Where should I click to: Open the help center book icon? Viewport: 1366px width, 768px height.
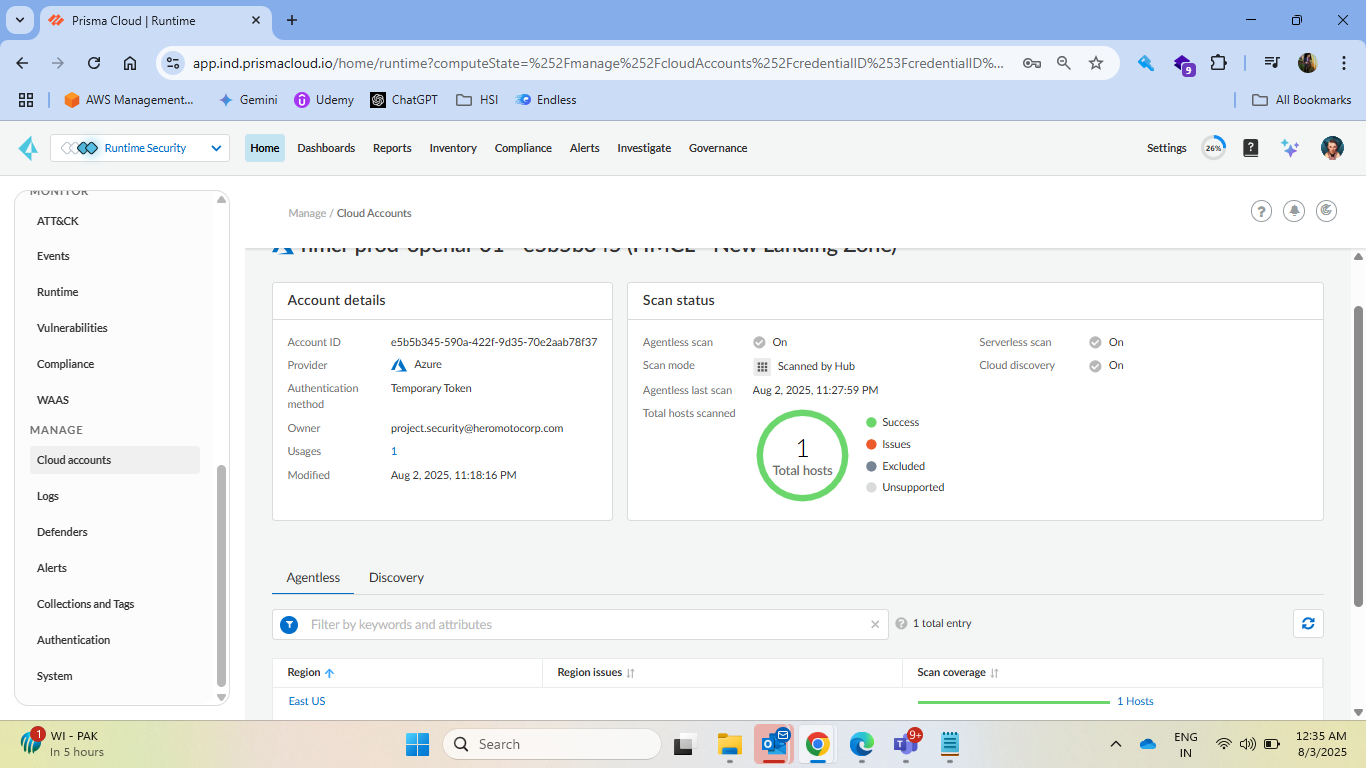pos(1251,148)
